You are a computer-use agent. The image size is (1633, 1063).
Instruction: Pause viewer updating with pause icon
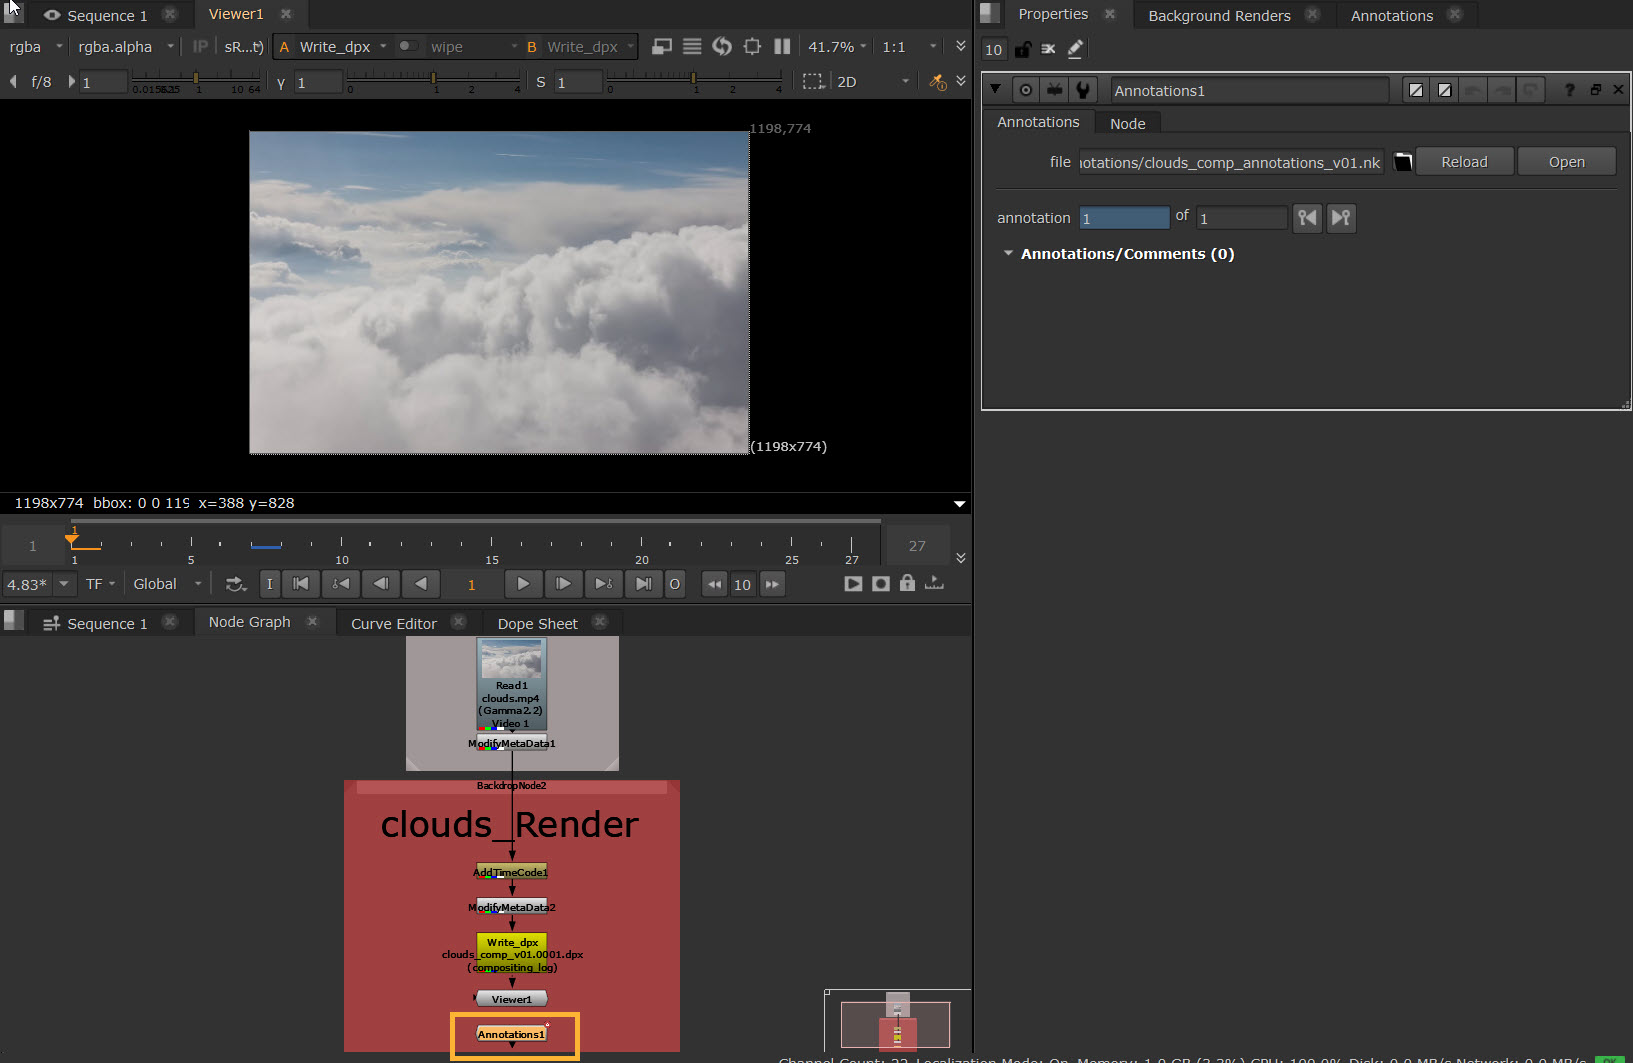click(782, 47)
